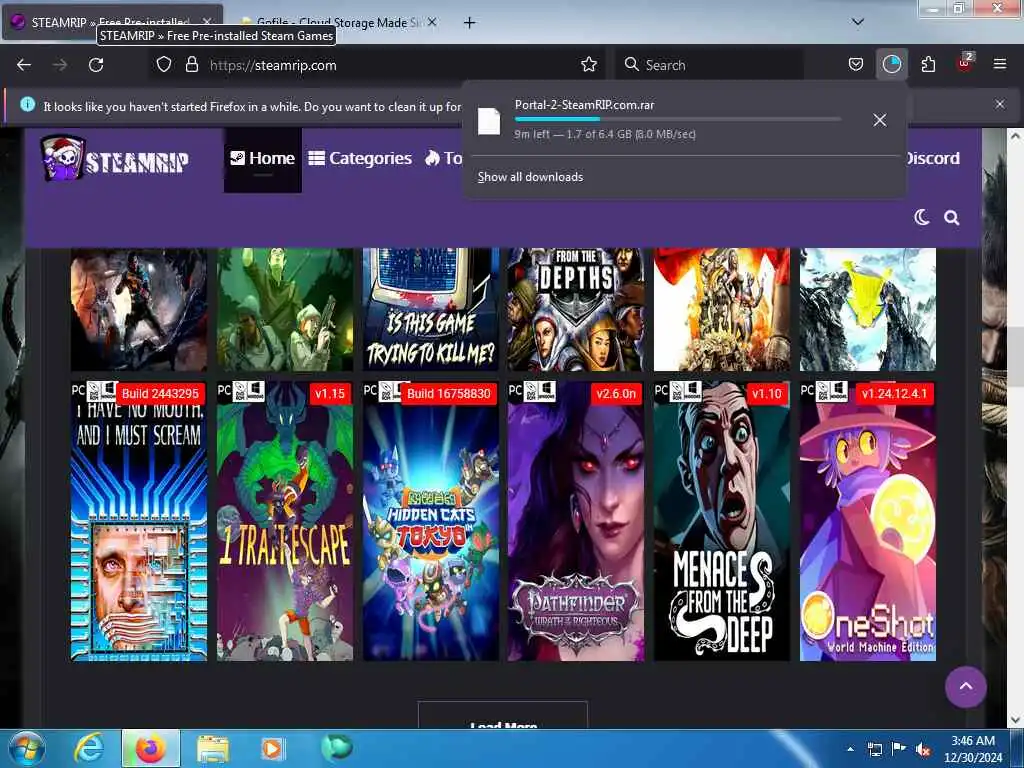Image resolution: width=1024 pixels, height=768 pixels.
Task: Open uBlock extension icon with badge
Action: (x=965, y=63)
